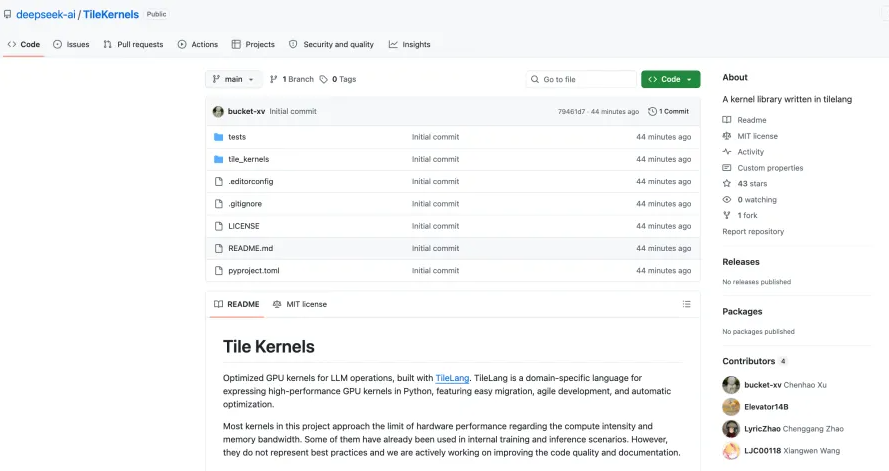The width and height of the screenshot is (889, 471).
Task: Open commit hash 79461d7
Action: click(571, 112)
